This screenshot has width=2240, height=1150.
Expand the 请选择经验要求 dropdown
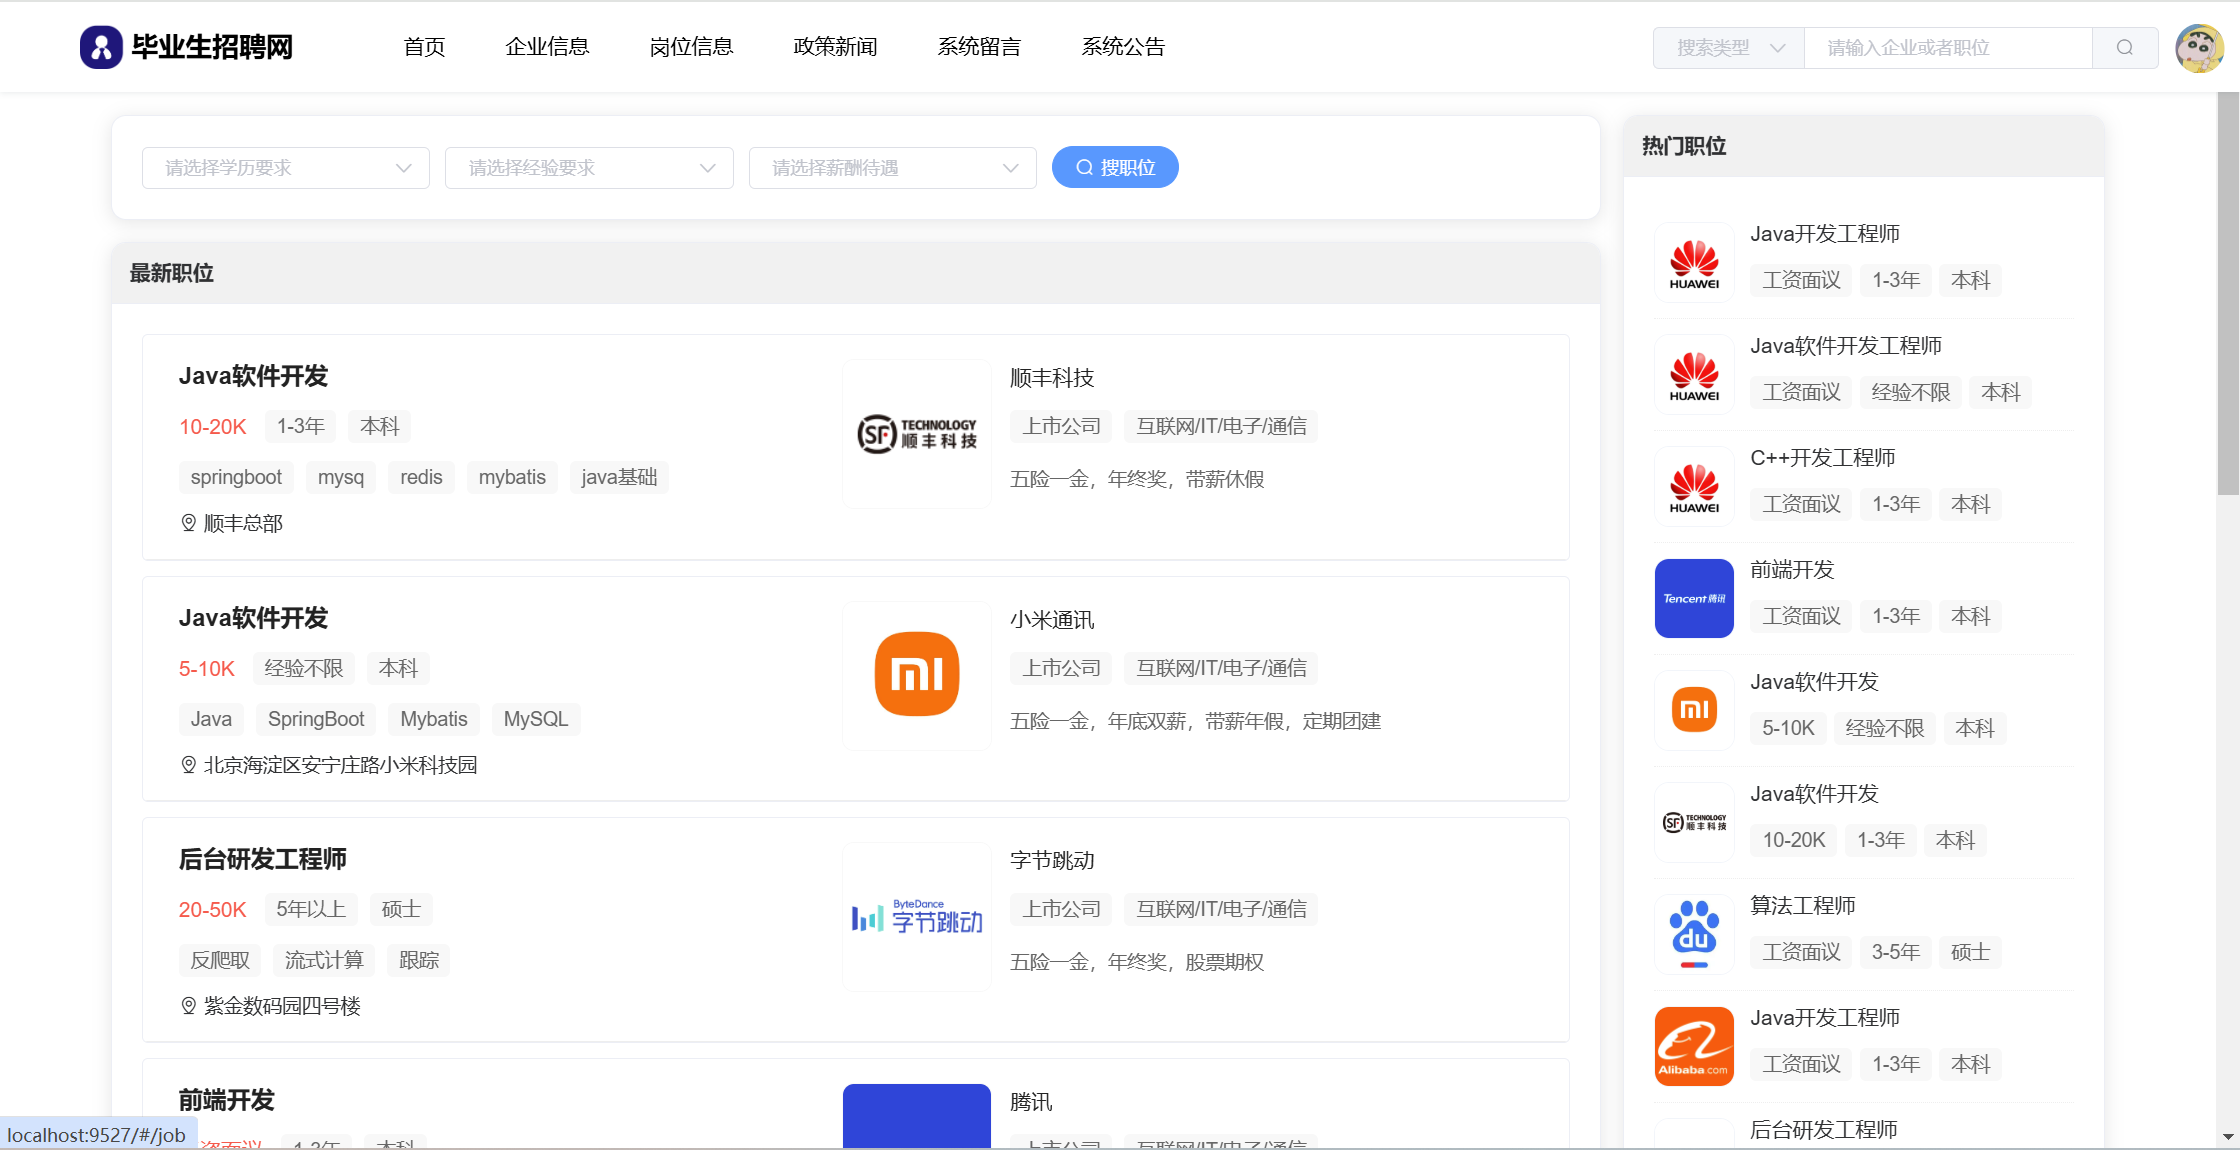[589, 168]
